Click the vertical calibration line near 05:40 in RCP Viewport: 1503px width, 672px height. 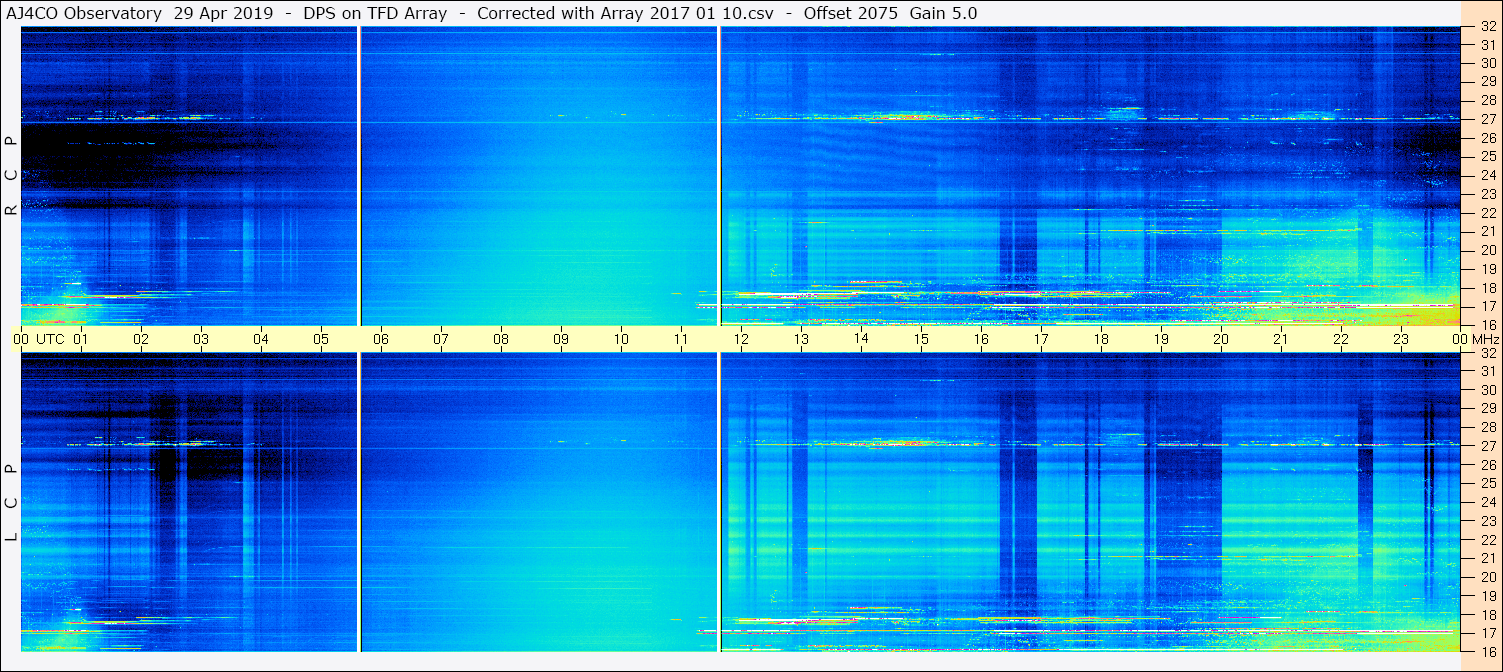359,176
